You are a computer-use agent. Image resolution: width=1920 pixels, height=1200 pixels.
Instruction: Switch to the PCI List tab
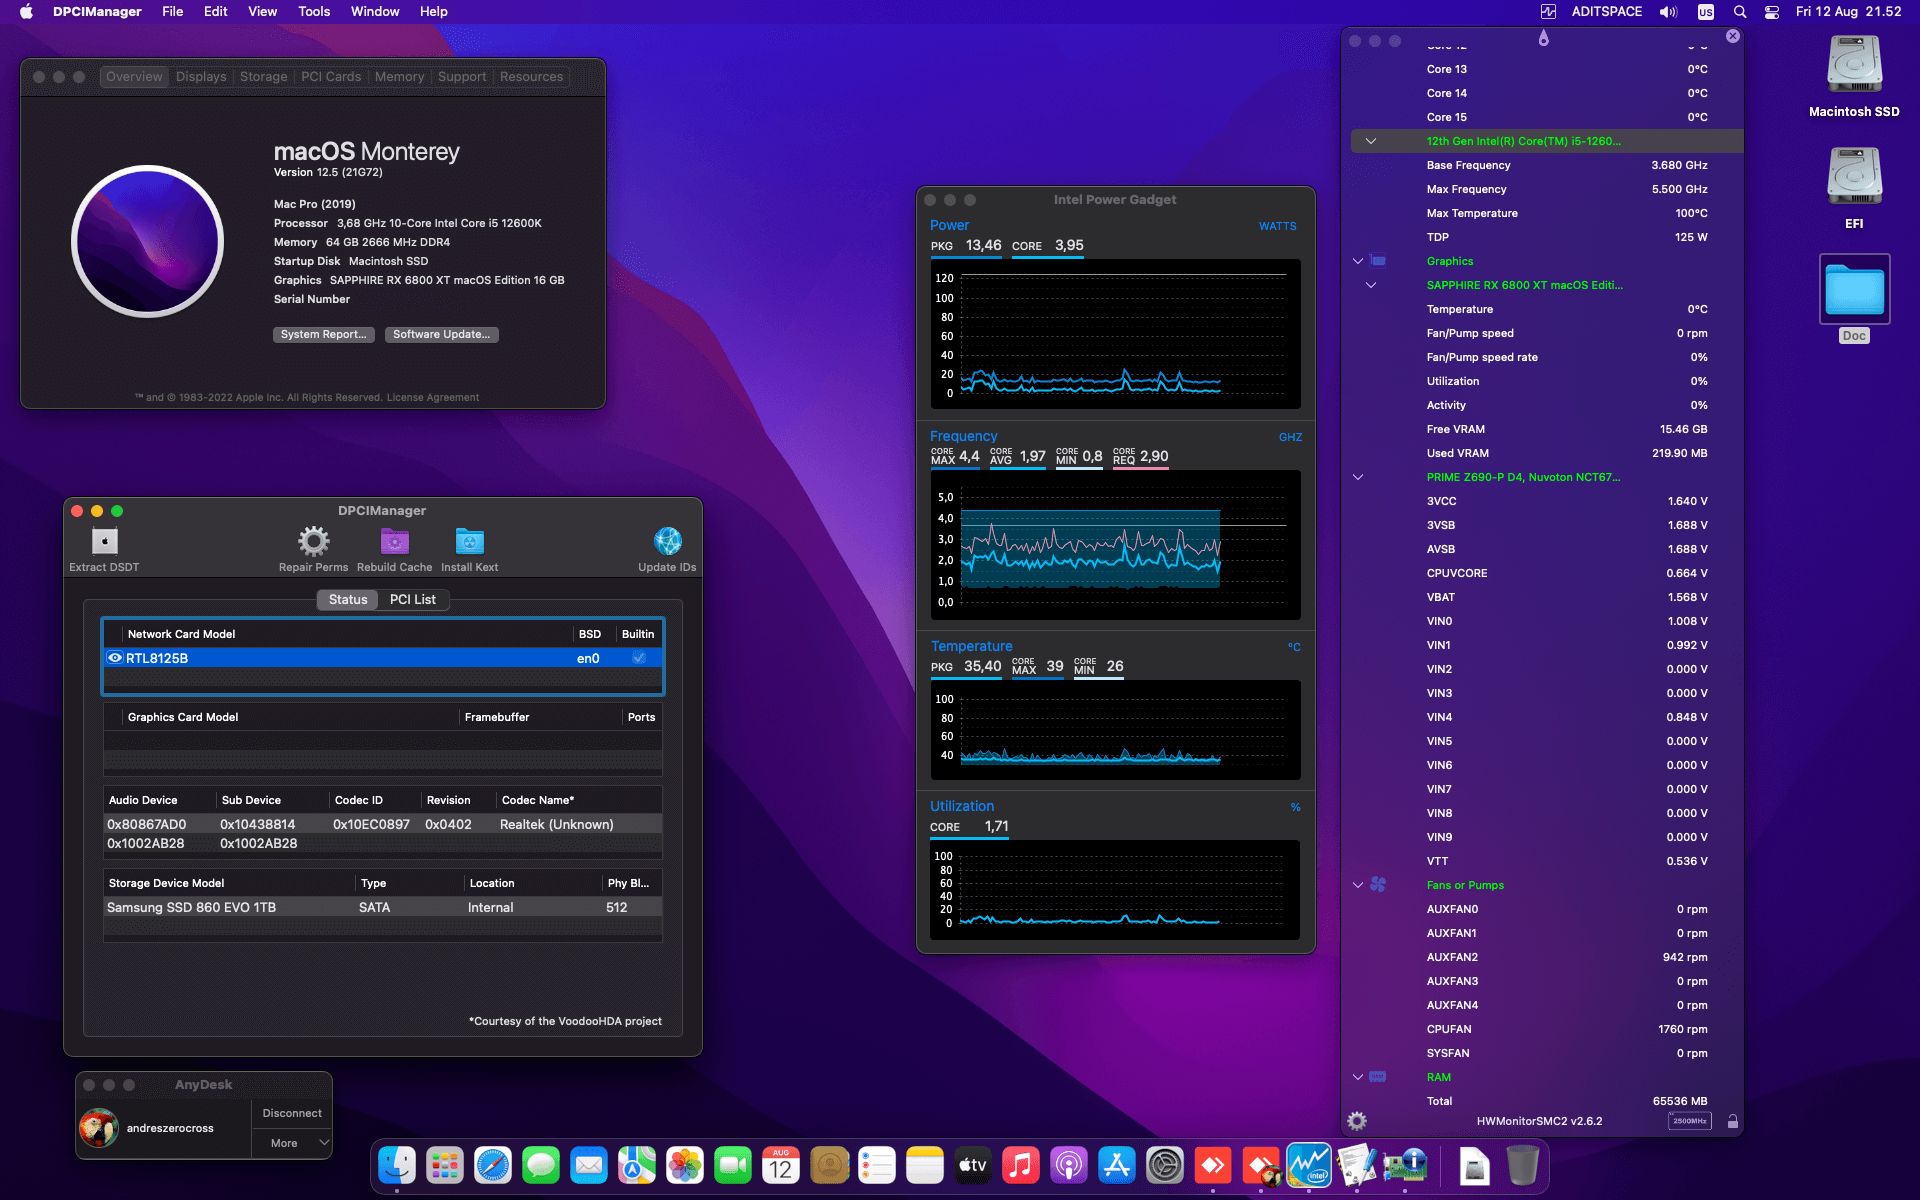pyautogui.click(x=412, y=600)
